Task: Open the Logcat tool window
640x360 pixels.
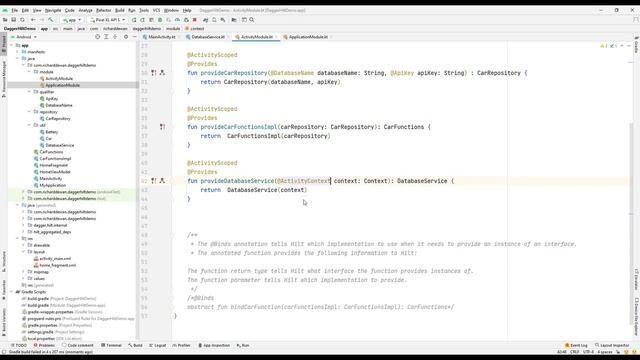Action: [158, 345]
